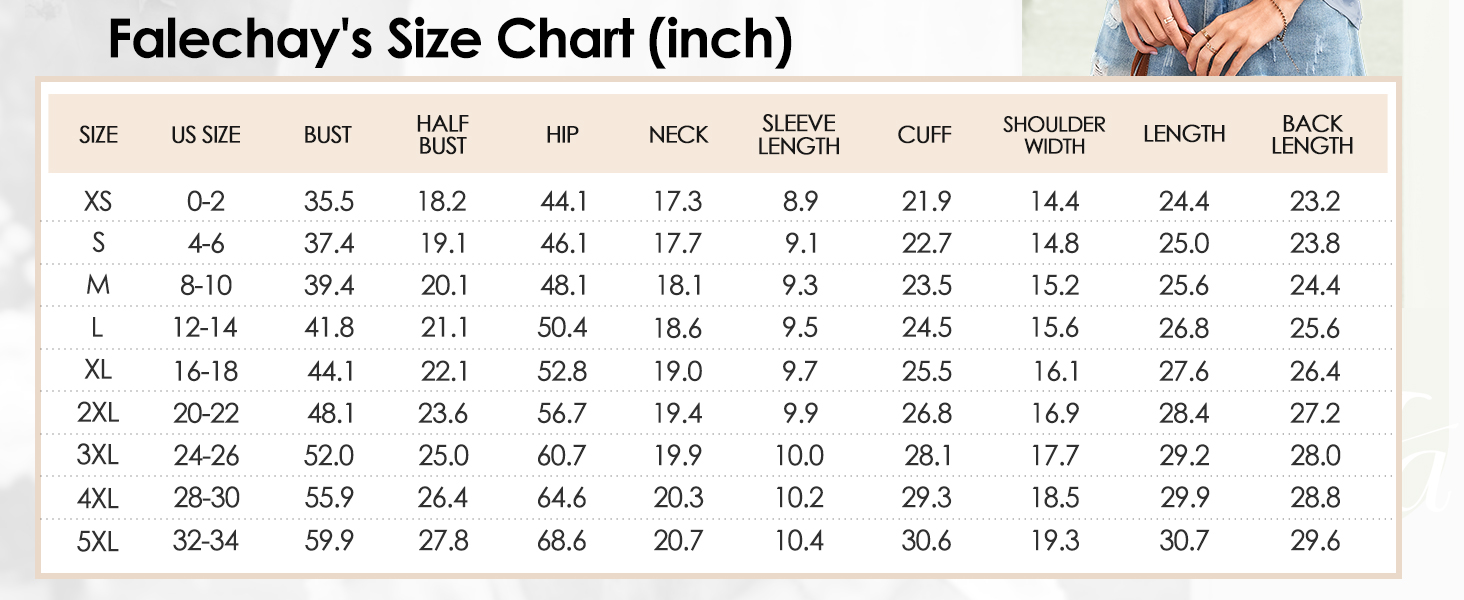Click the BACK LENGTH column header

pyautogui.click(x=1312, y=135)
